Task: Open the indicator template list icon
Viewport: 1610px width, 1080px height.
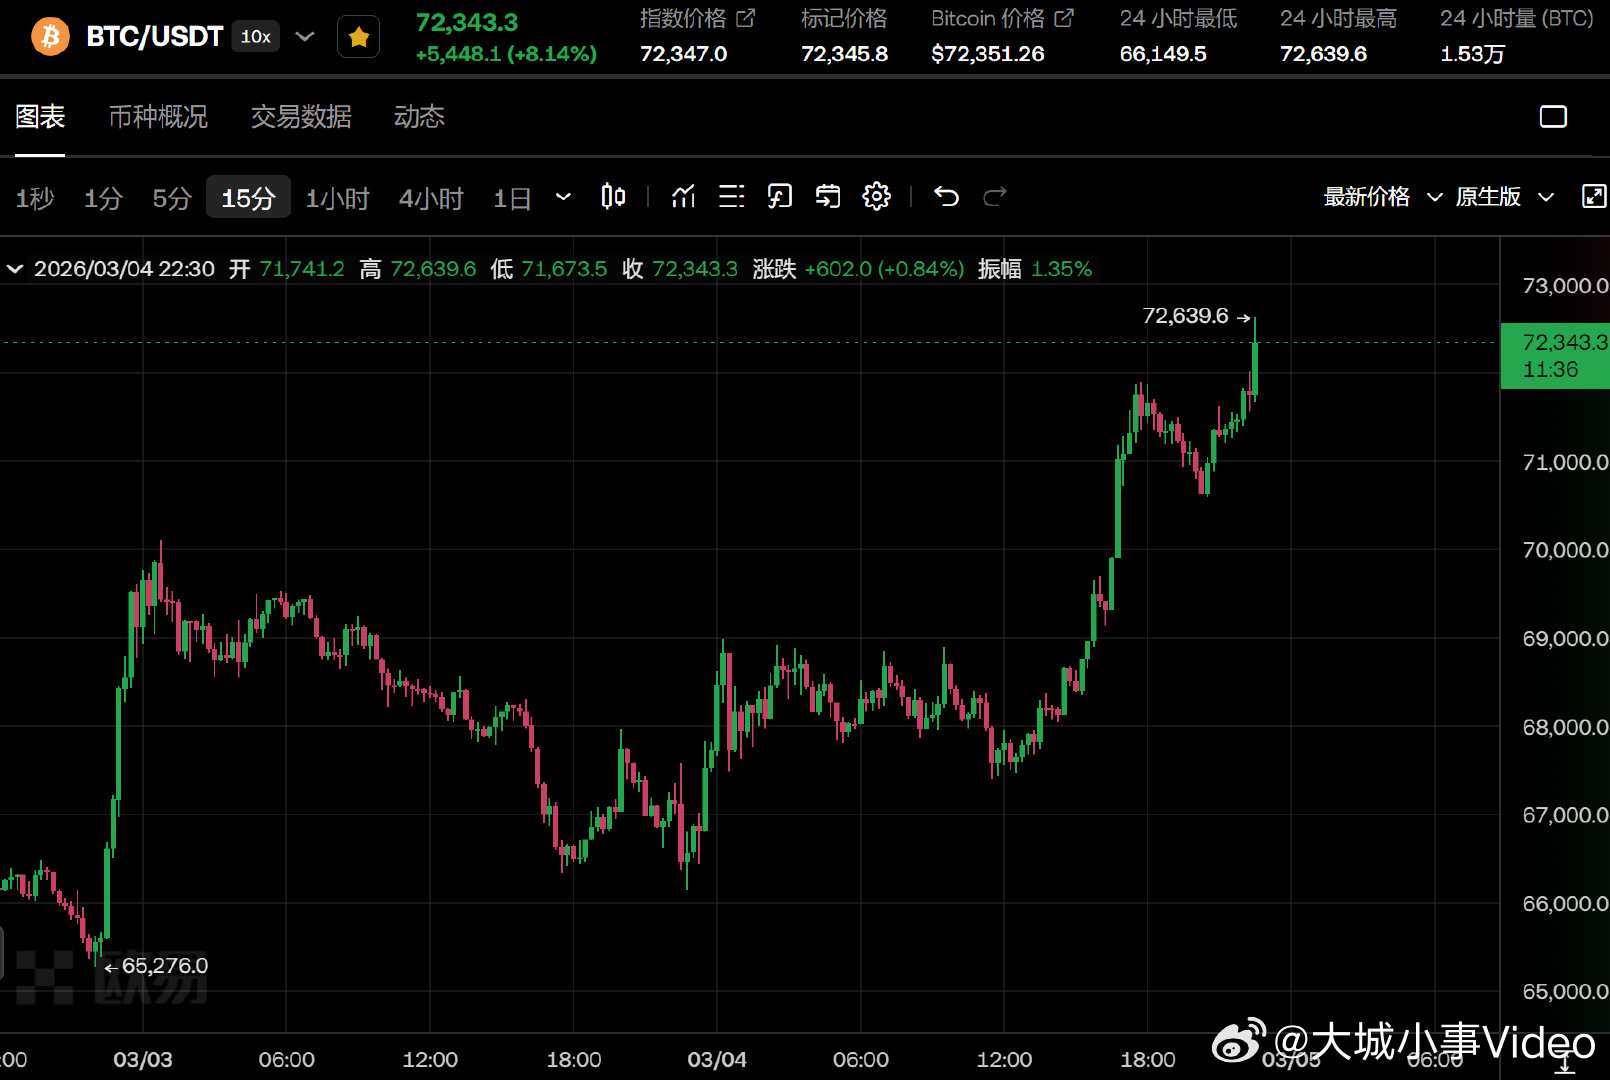Action: coord(732,197)
